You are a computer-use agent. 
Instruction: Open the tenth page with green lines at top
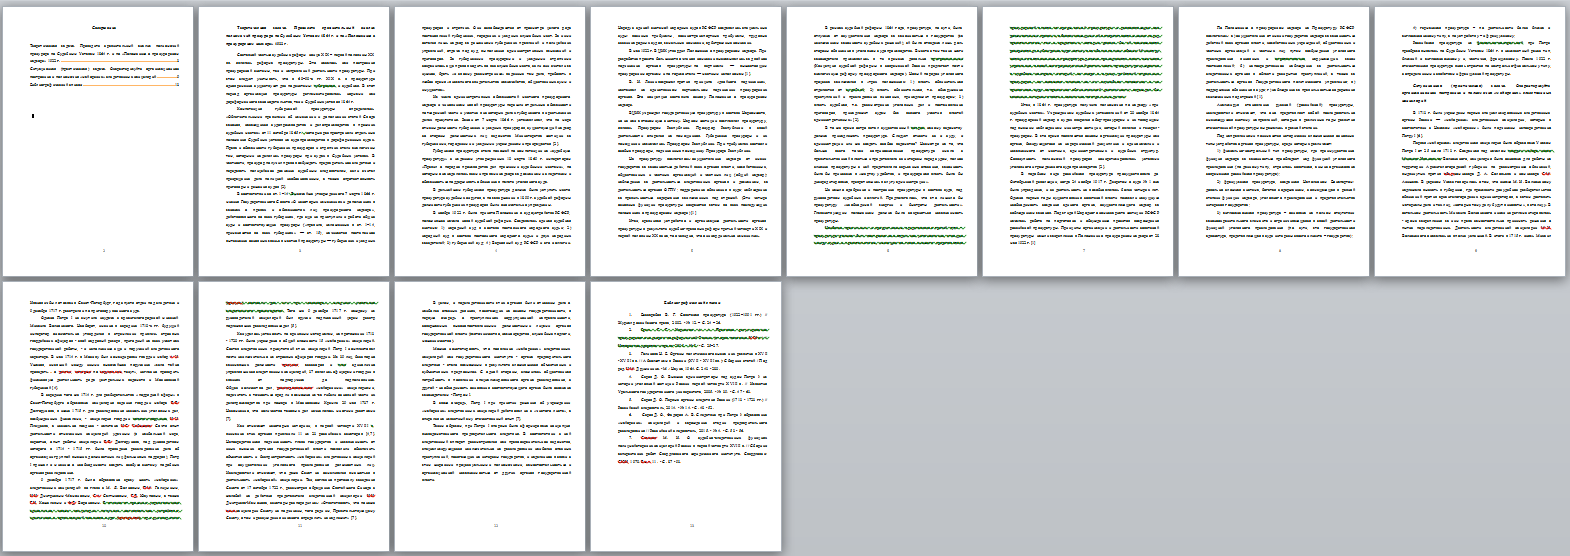pyautogui.click(x=294, y=416)
